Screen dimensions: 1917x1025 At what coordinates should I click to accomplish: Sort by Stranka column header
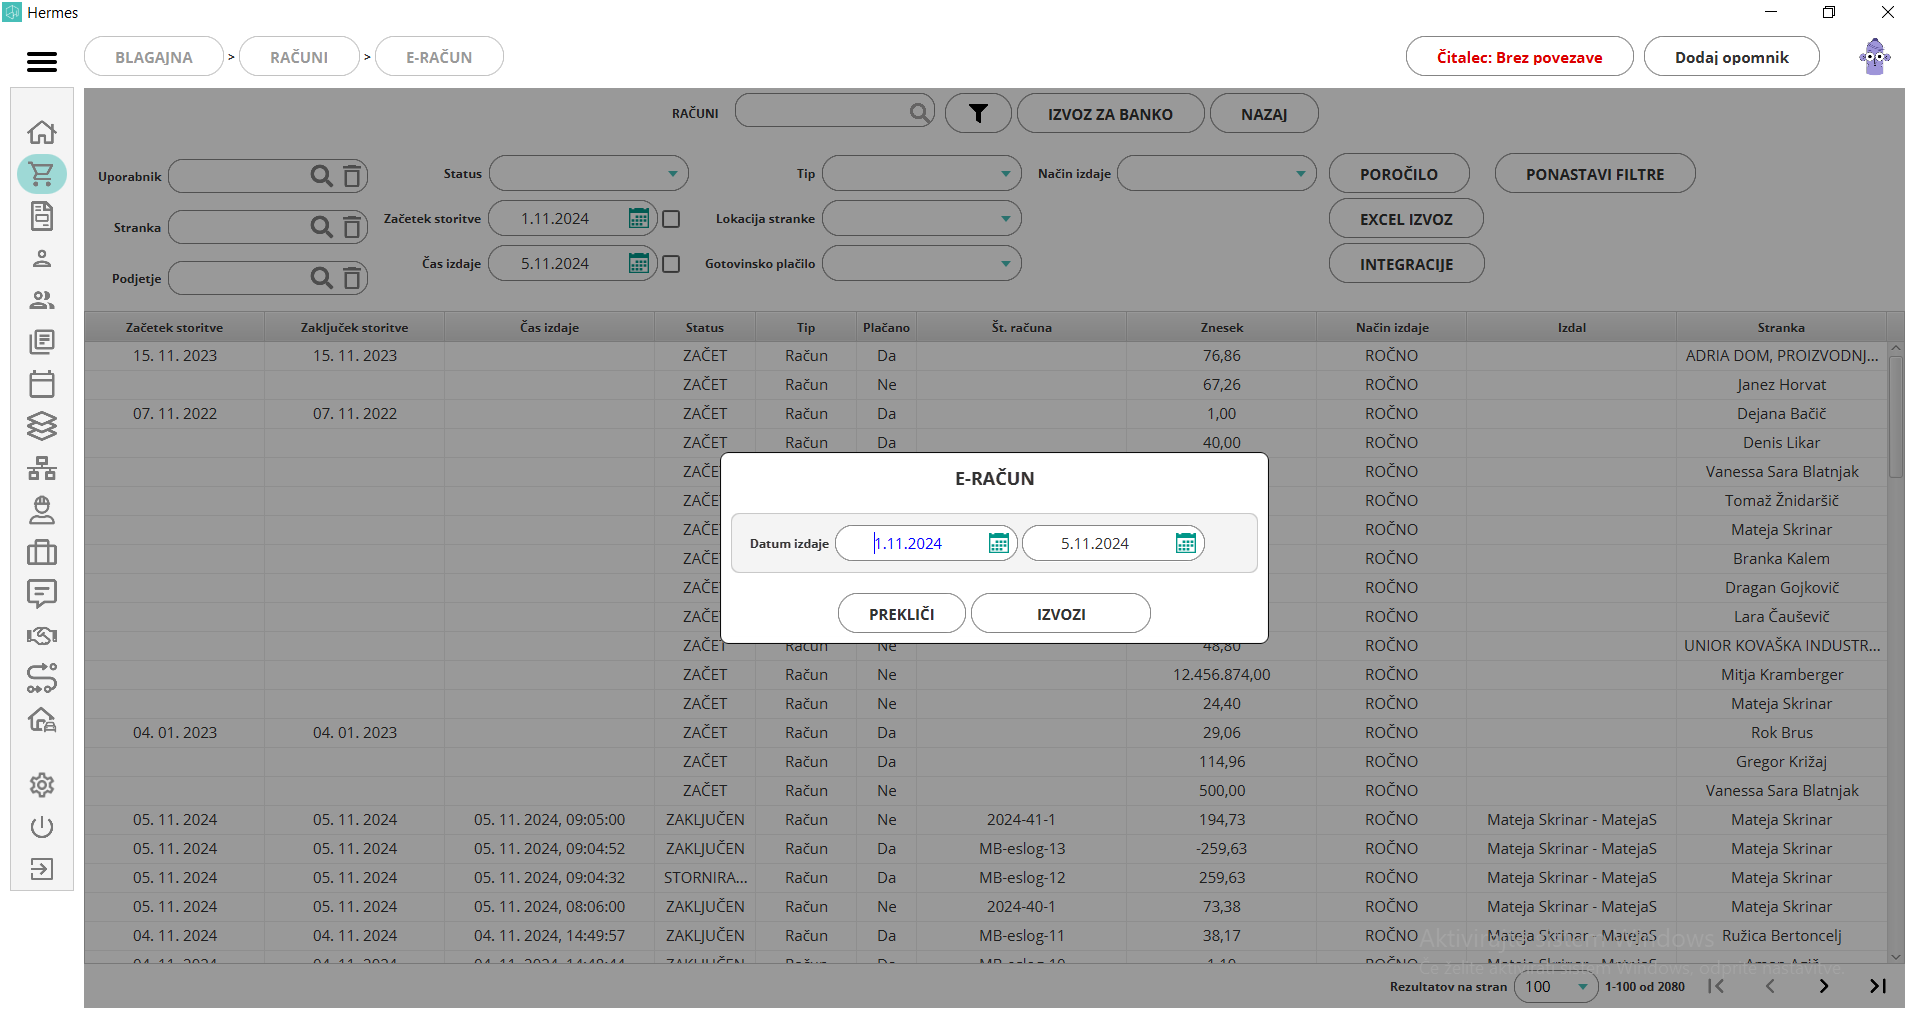tap(1781, 327)
